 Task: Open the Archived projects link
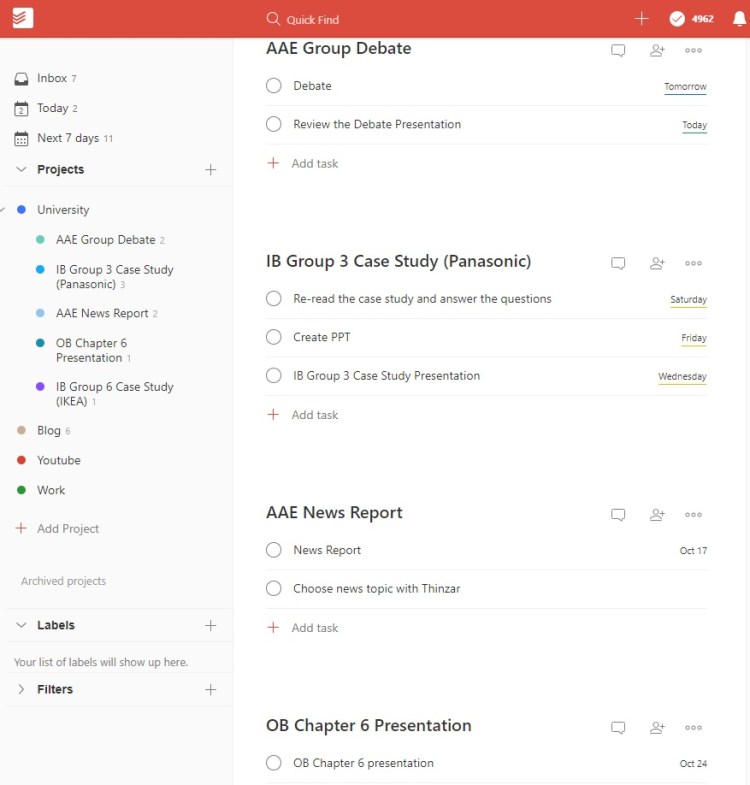tap(63, 581)
